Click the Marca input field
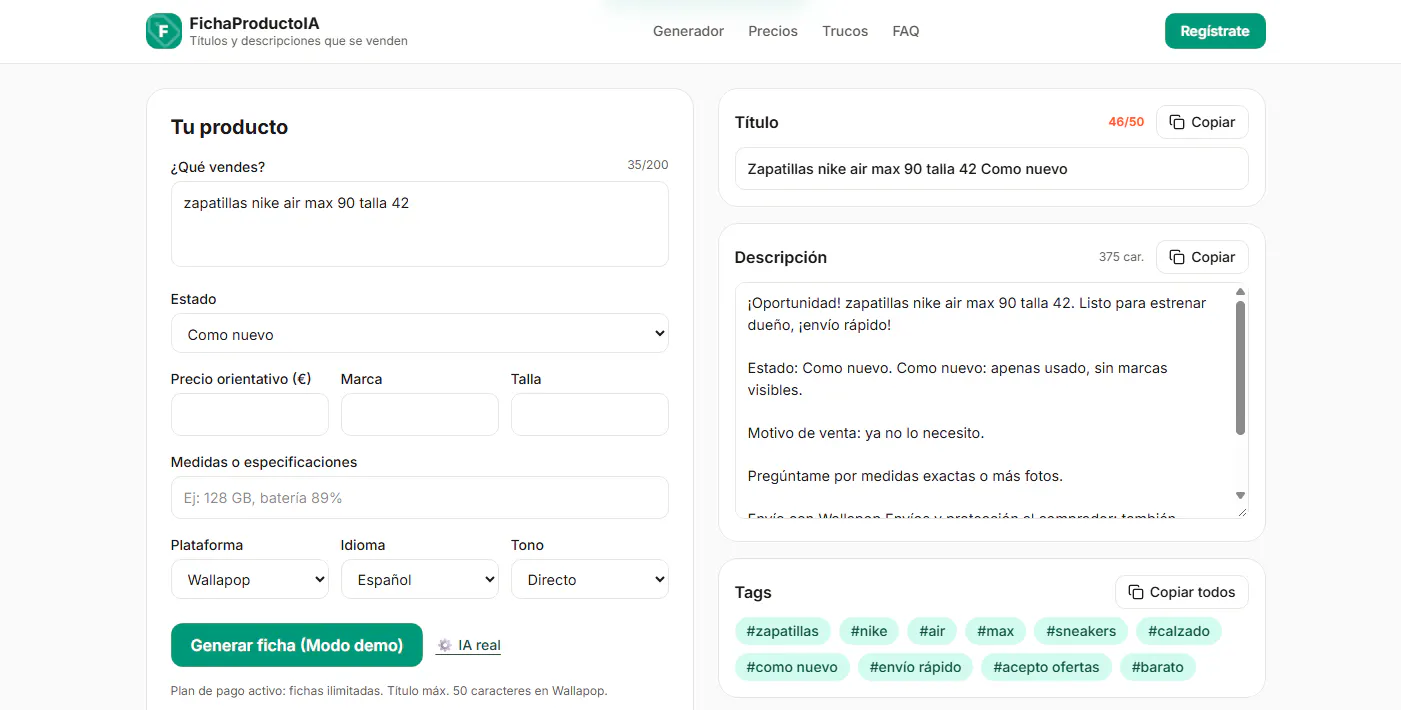 click(420, 414)
